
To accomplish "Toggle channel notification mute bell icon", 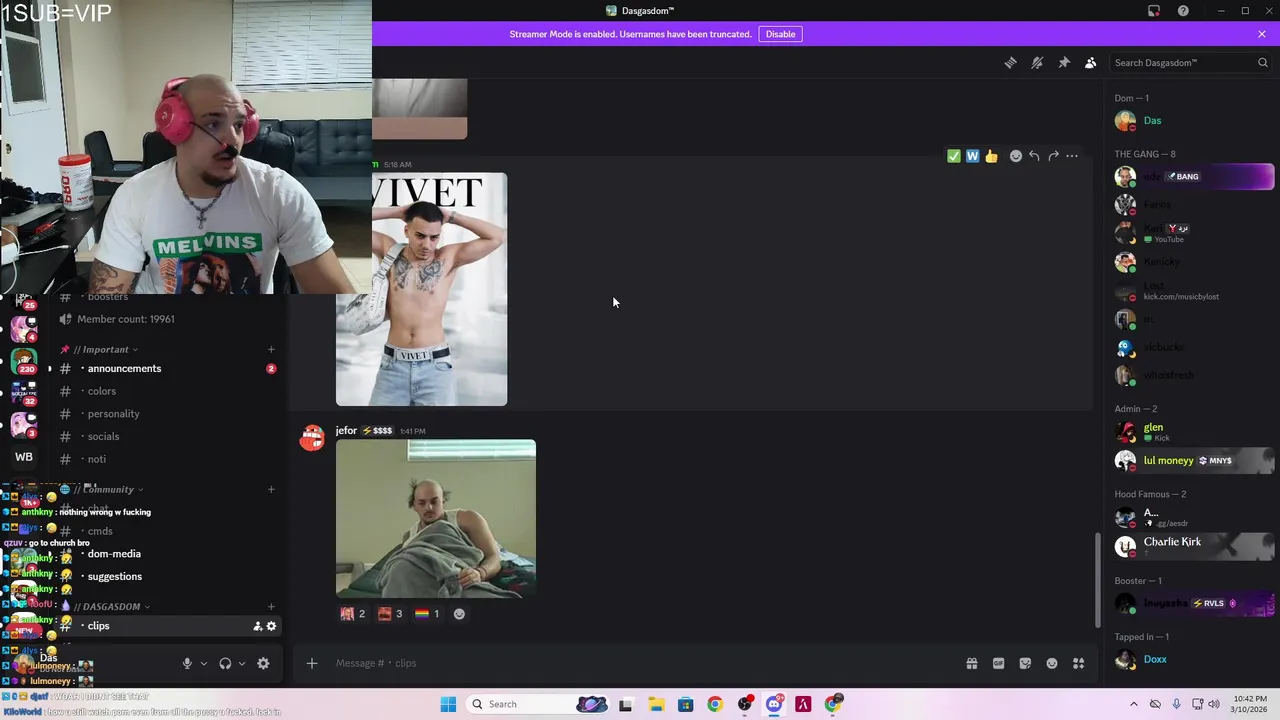I will 1037,62.
